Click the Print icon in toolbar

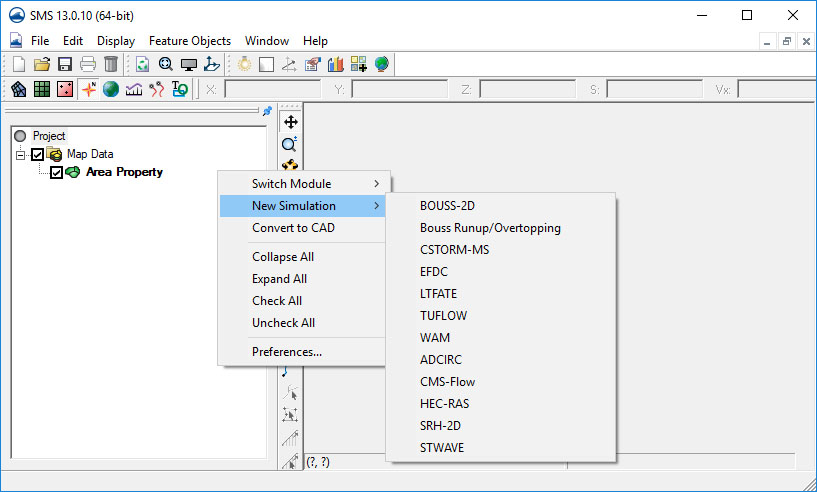tap(87, 64)
